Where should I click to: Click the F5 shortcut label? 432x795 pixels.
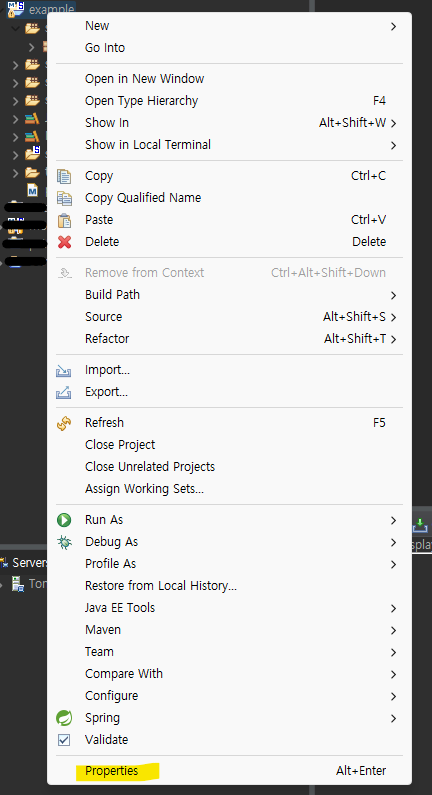(379, 423)
